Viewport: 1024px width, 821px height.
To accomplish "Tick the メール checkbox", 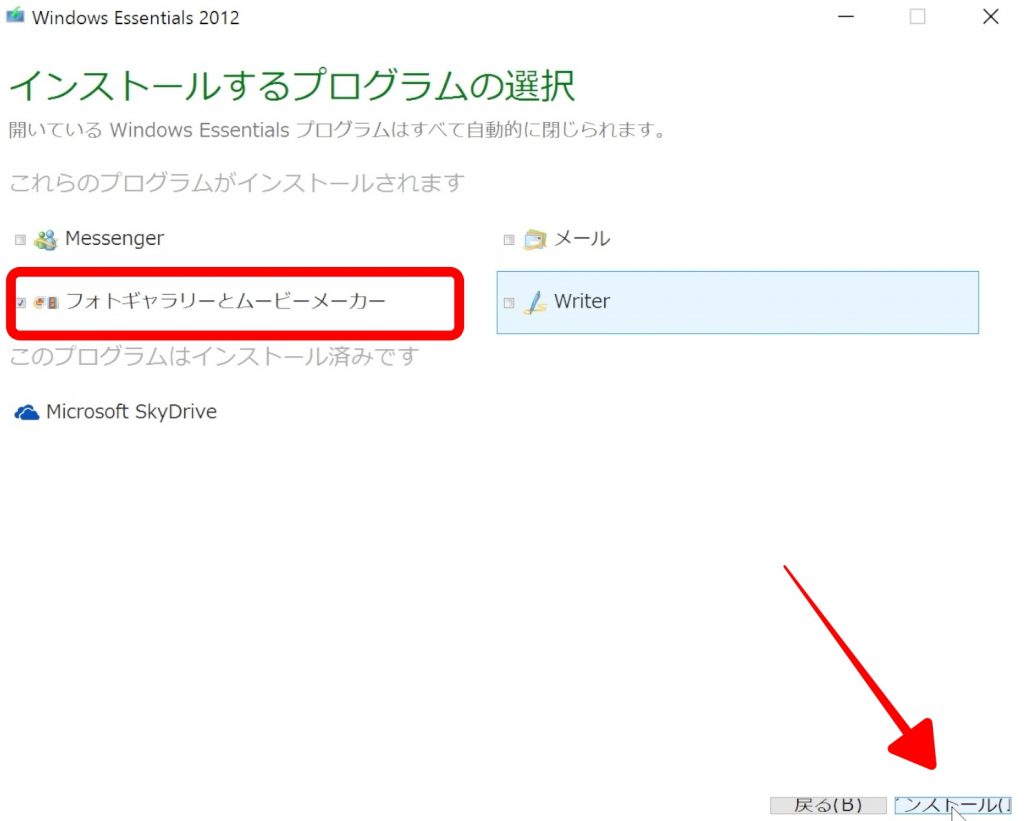I will tap(509, 240).
